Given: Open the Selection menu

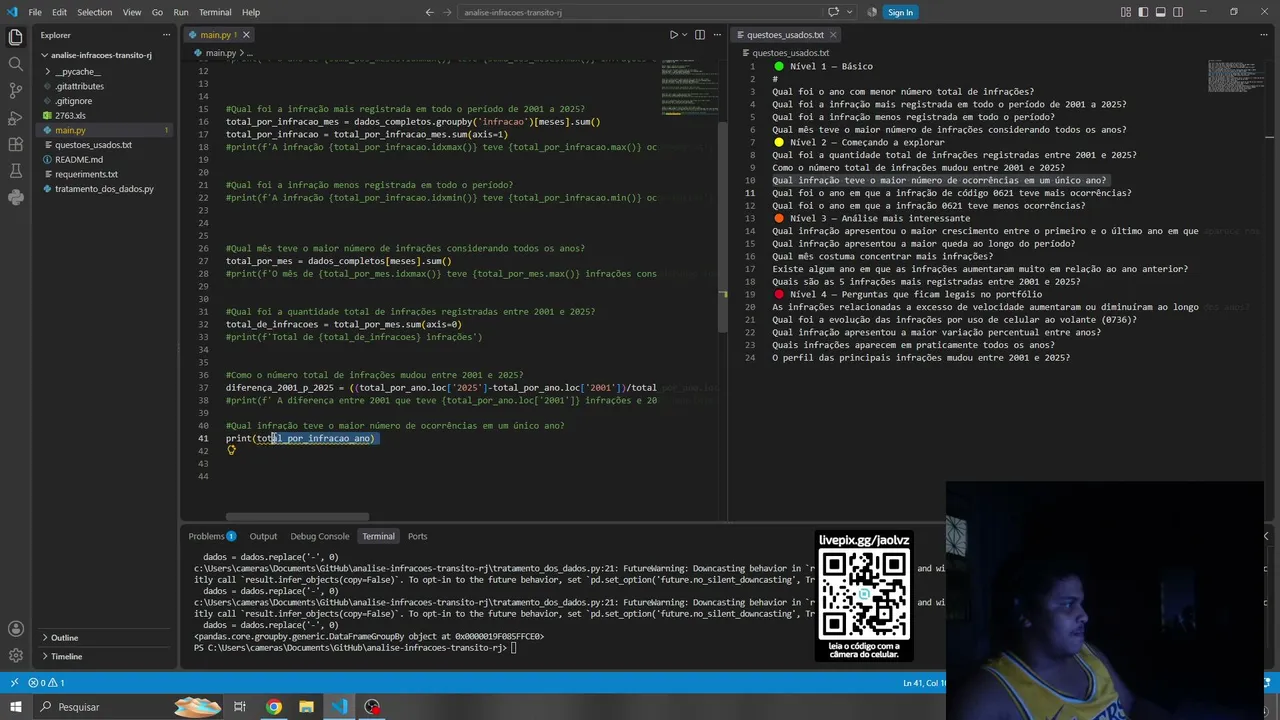Looking at the screenshot, I should 95,12.
